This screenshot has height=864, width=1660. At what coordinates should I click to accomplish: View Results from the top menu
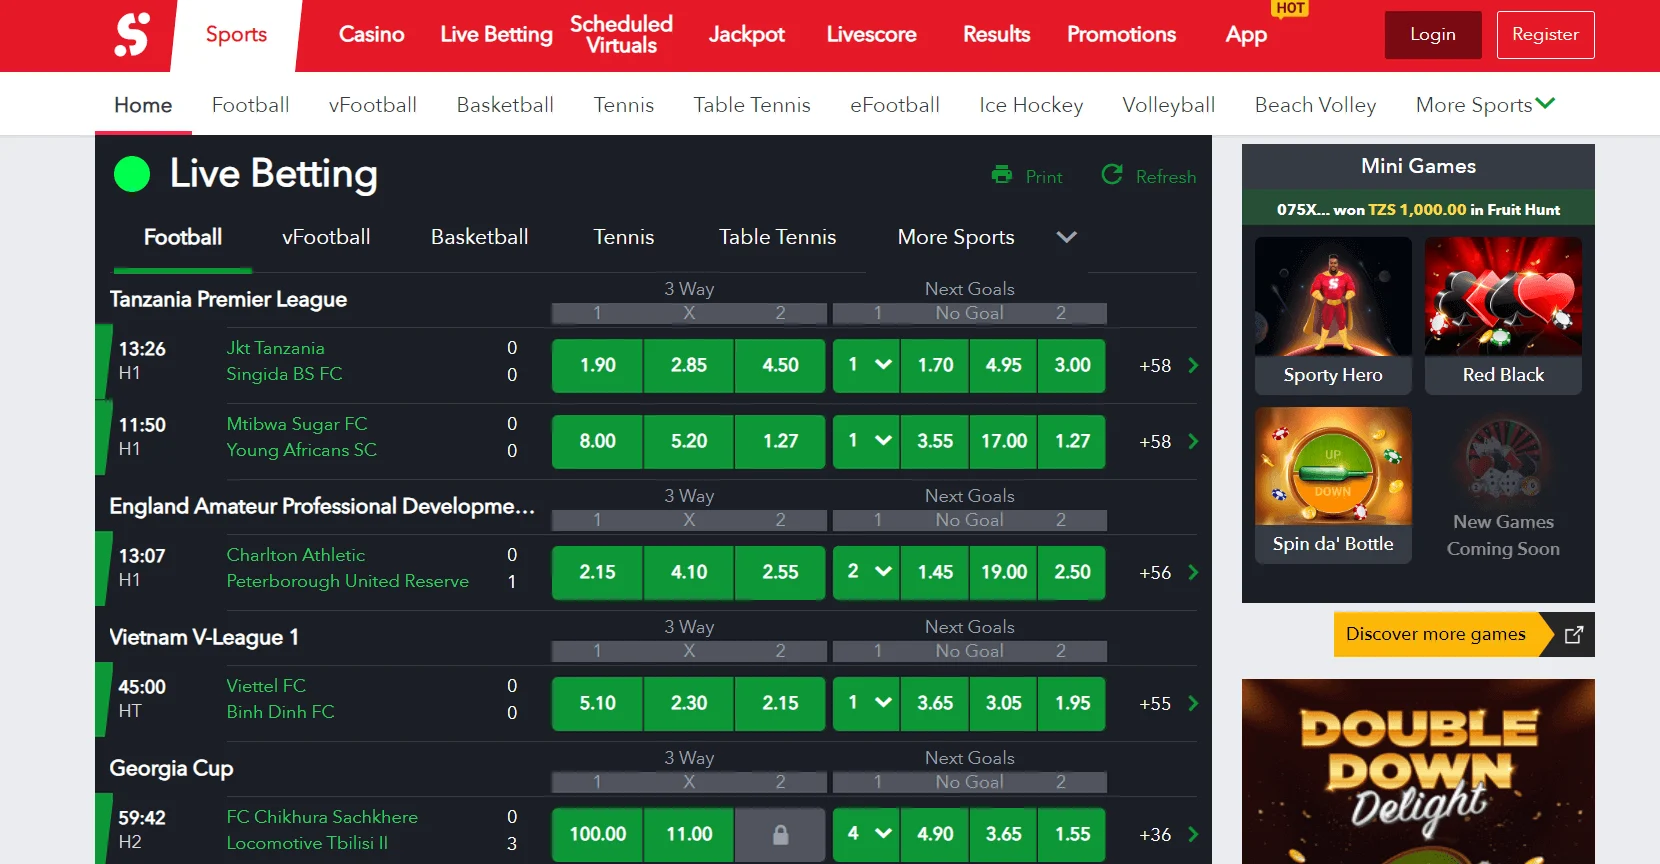tap(996, 35)
